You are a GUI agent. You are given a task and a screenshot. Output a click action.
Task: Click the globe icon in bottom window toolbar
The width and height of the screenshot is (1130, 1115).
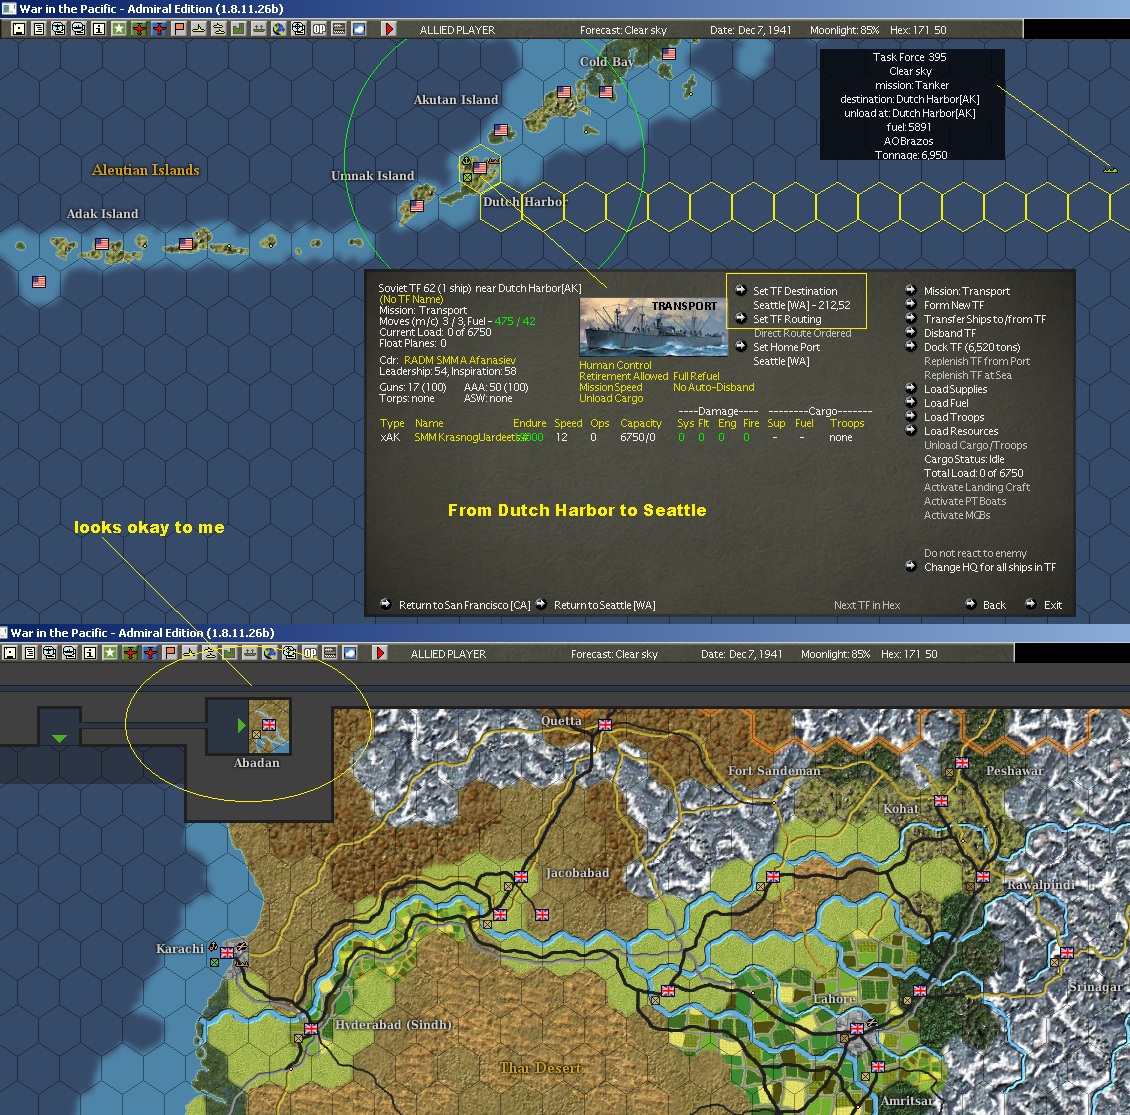(x=270, y=653)
